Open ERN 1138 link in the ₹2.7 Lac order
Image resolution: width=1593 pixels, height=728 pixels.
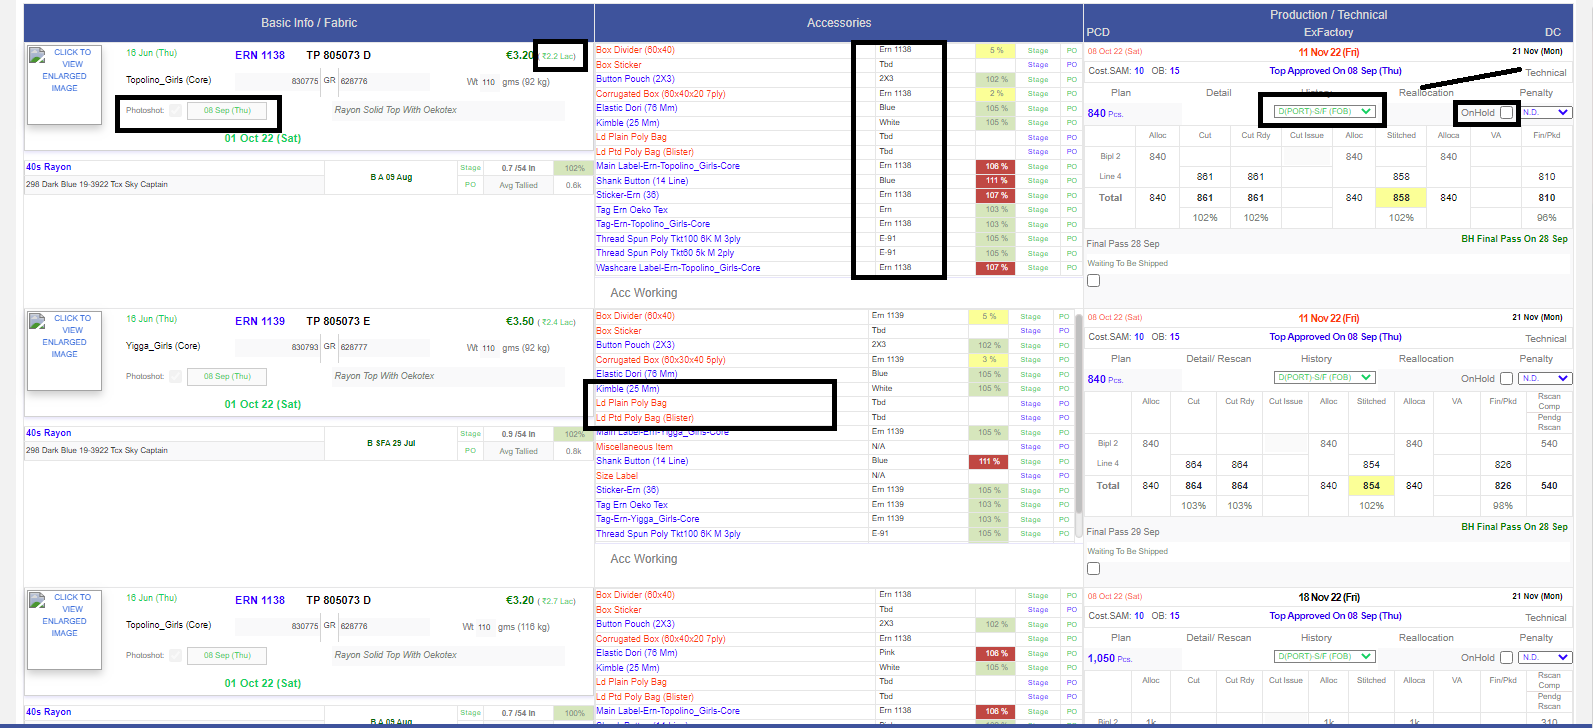tap(260, 600)
